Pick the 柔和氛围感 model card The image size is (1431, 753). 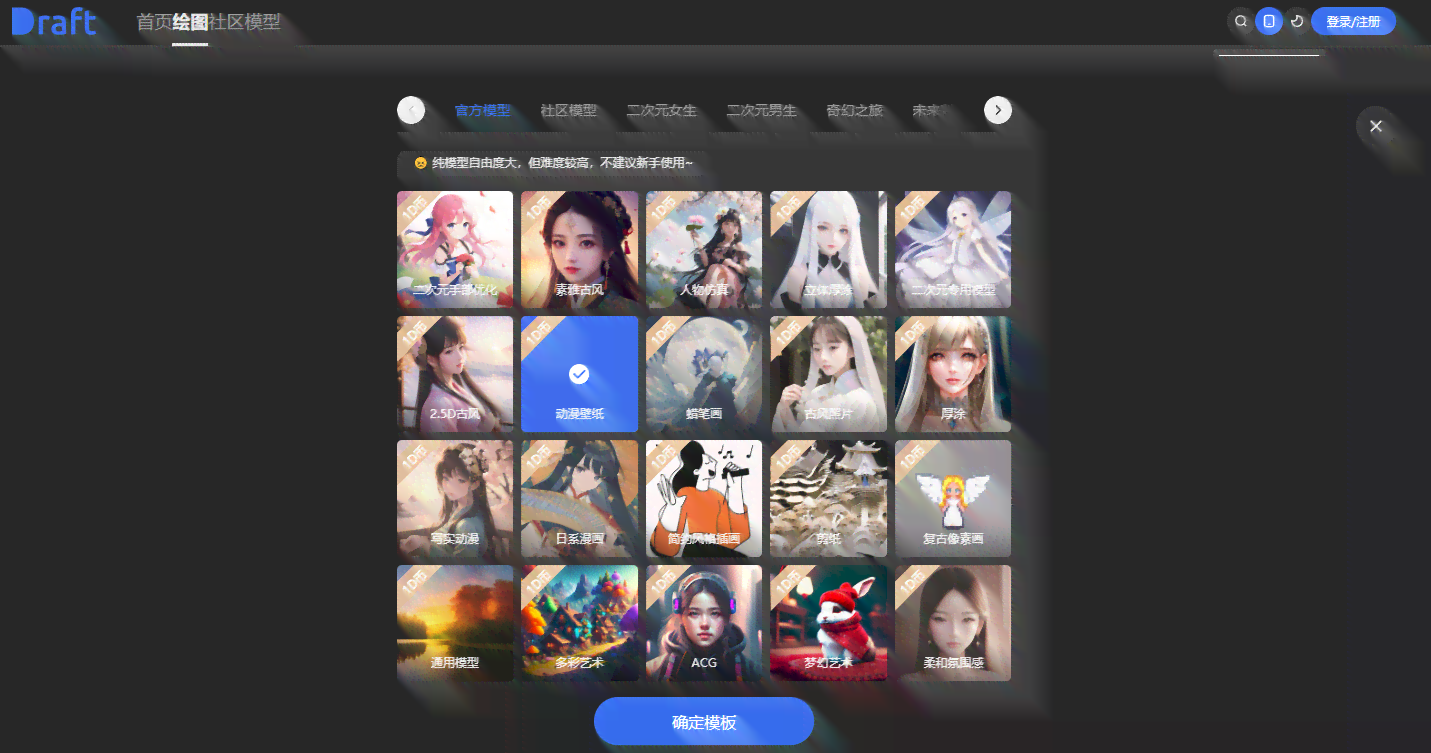tap(953, 623)
